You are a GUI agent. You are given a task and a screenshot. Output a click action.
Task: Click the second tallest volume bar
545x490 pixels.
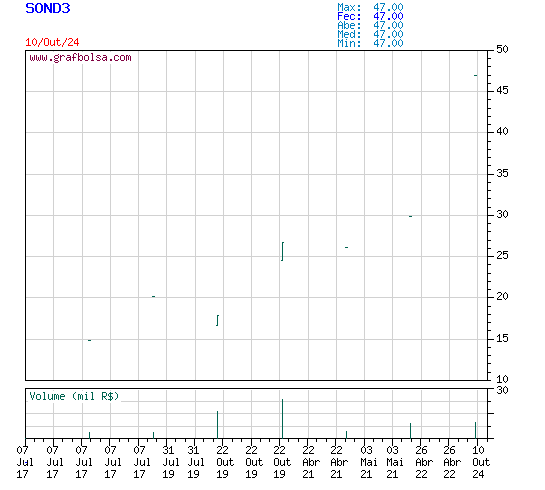point(218,425)
